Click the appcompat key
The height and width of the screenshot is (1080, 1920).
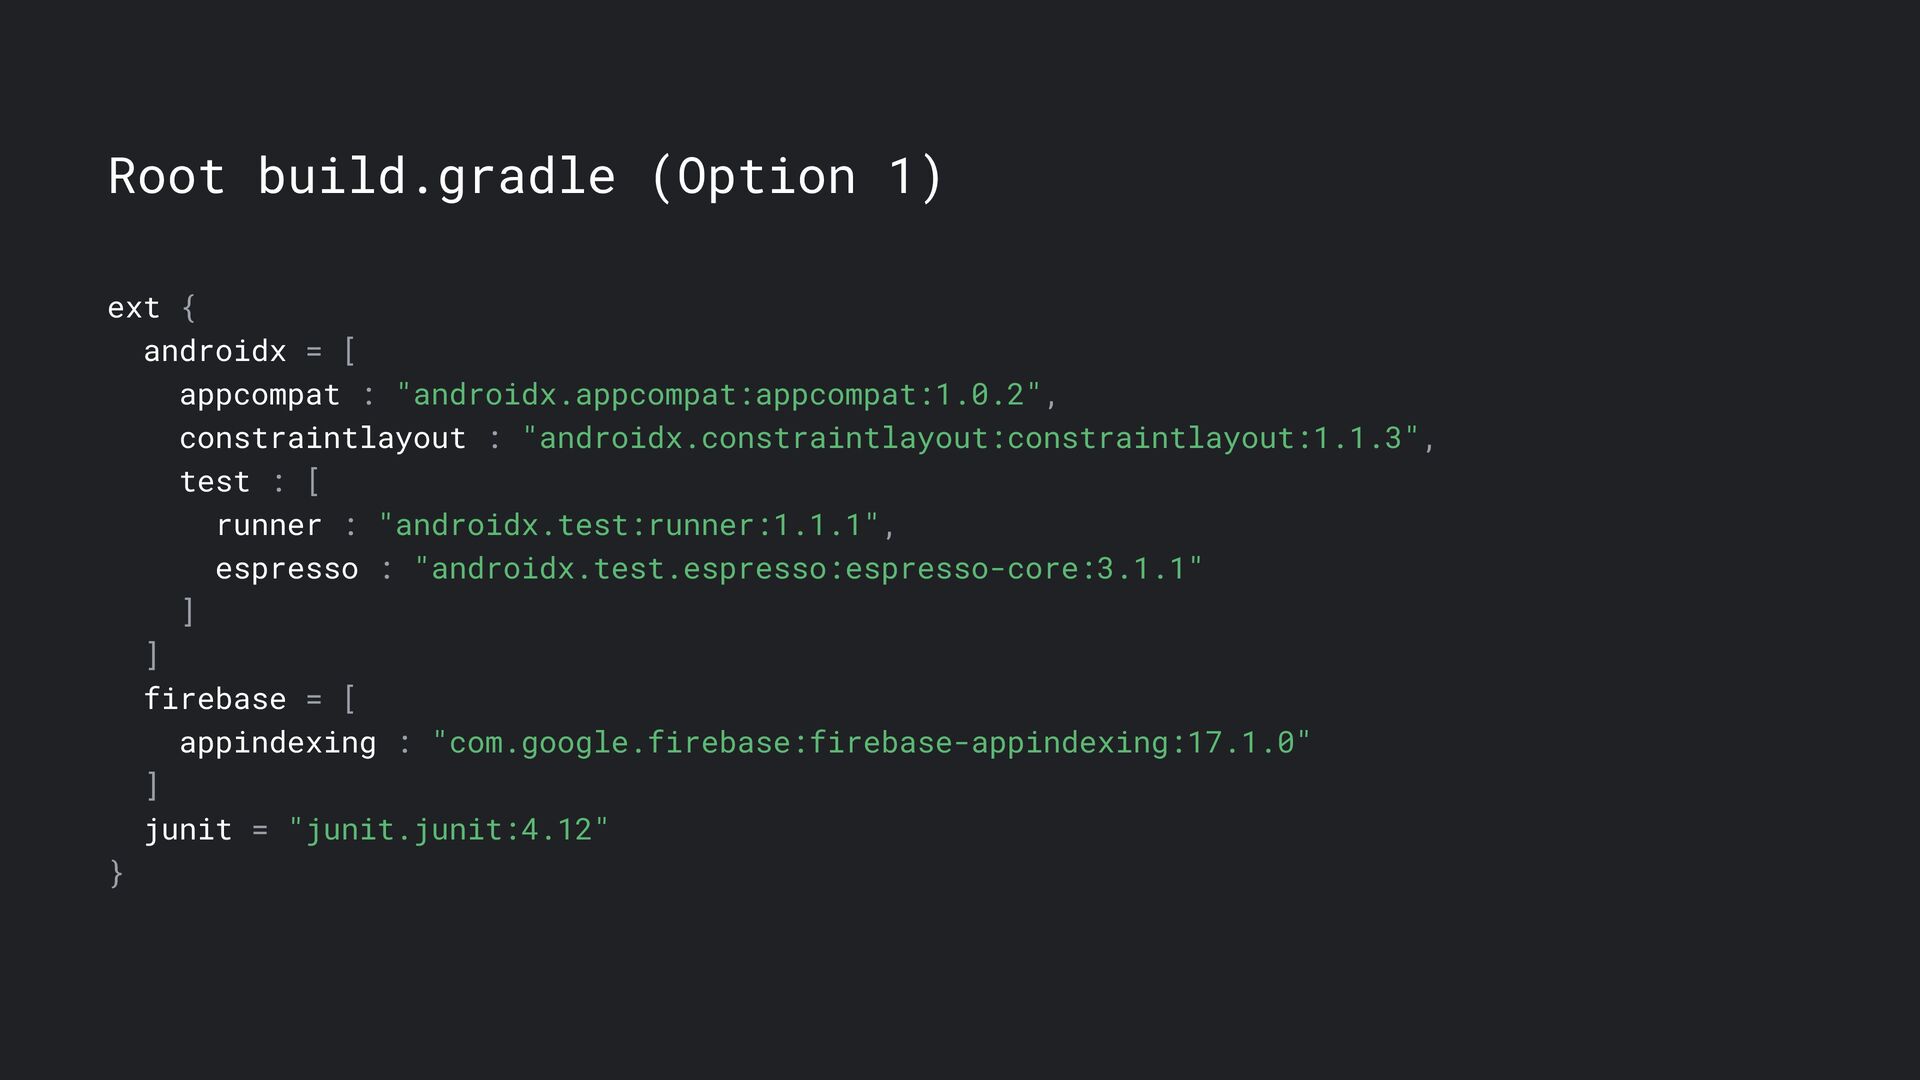260,395
